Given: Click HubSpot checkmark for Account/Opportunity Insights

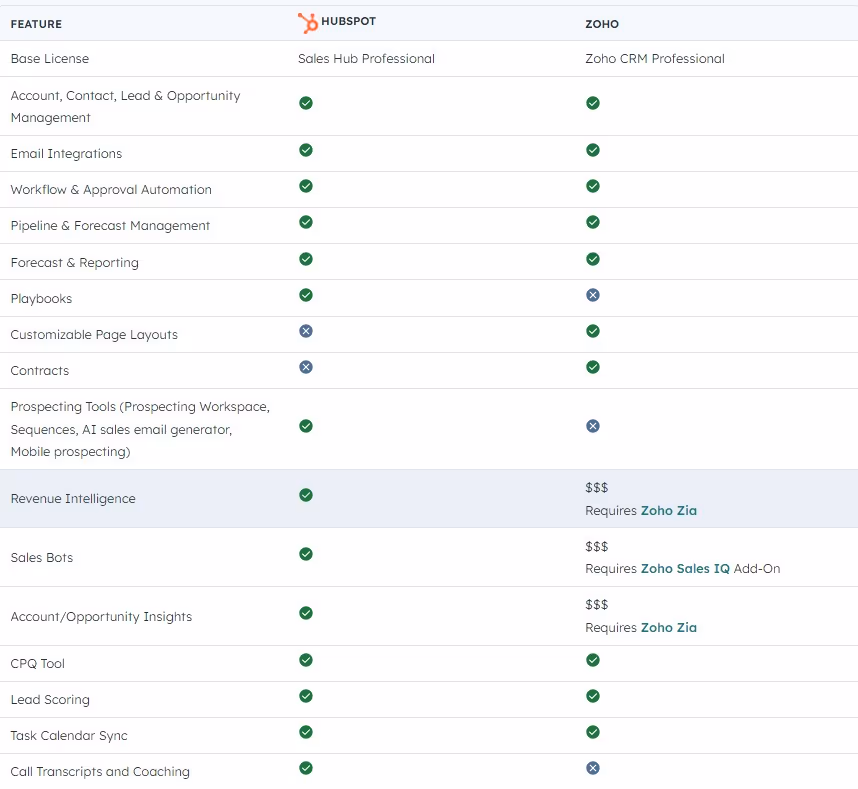Looking at the screenshot, I should pyautogui.click(x=306, y=613).
